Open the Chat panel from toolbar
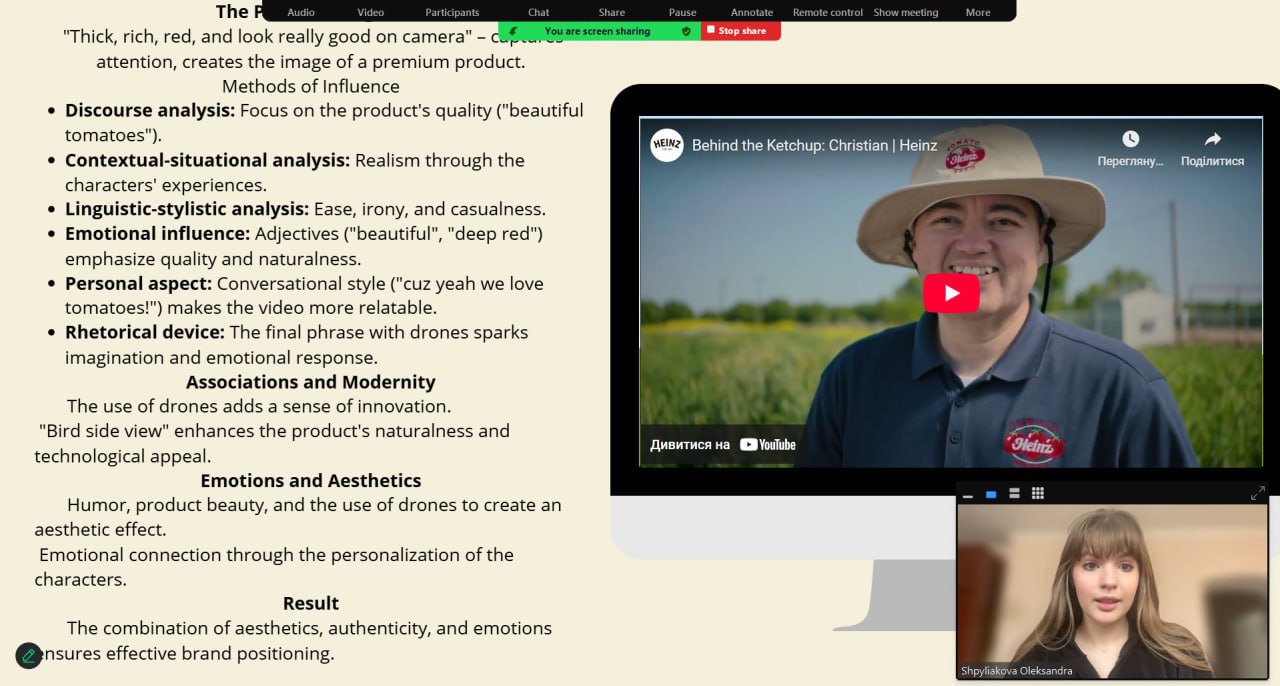The image size is (1280, 686). (x=538, y=12)
